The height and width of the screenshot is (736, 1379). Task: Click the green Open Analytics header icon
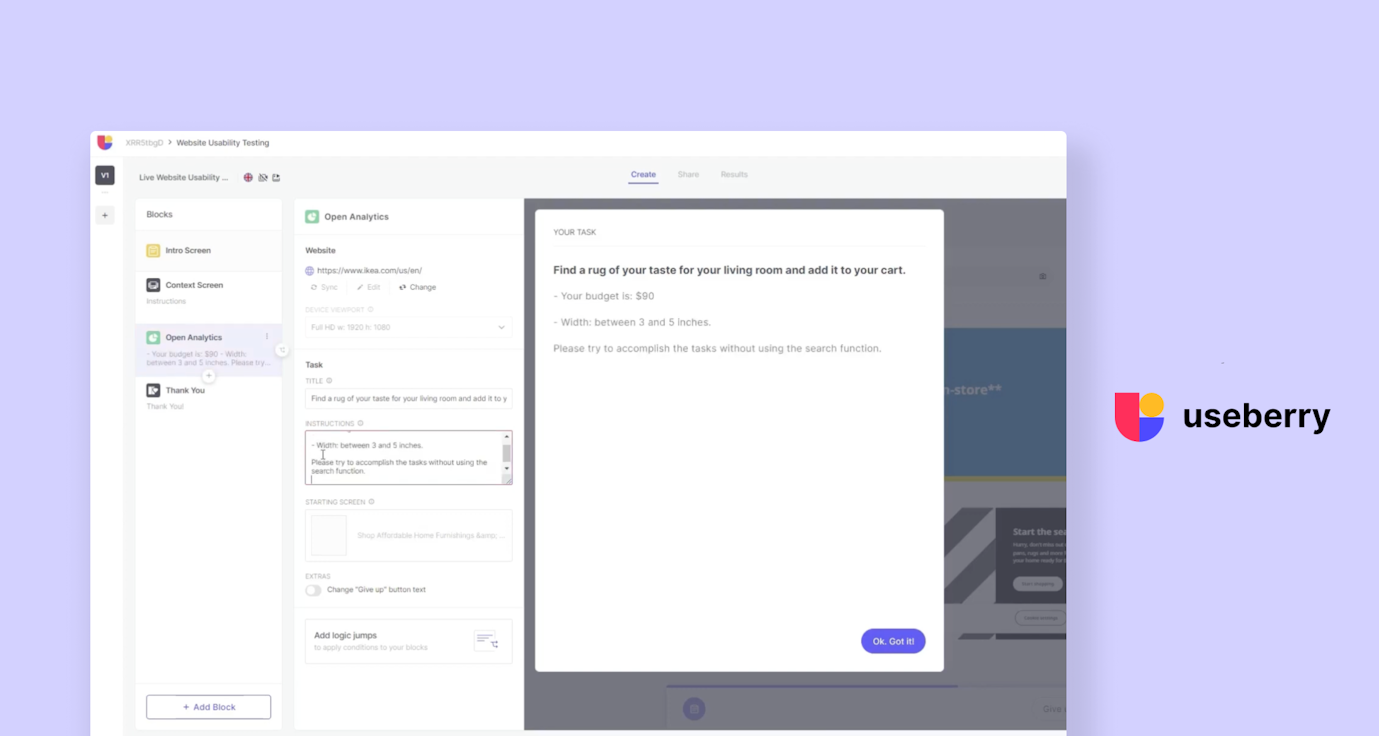click(x=311, y=216)
